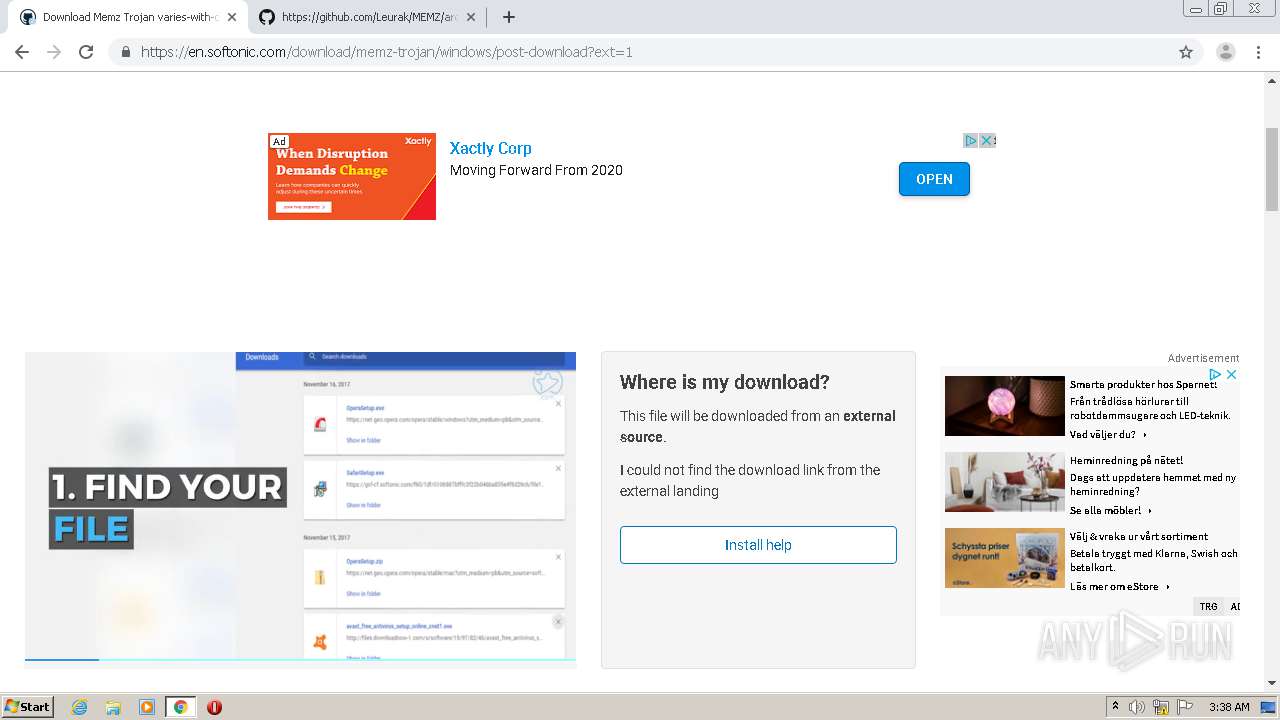
Task: Open the volume speaker tray icon
Action: tap(1137, 707)
